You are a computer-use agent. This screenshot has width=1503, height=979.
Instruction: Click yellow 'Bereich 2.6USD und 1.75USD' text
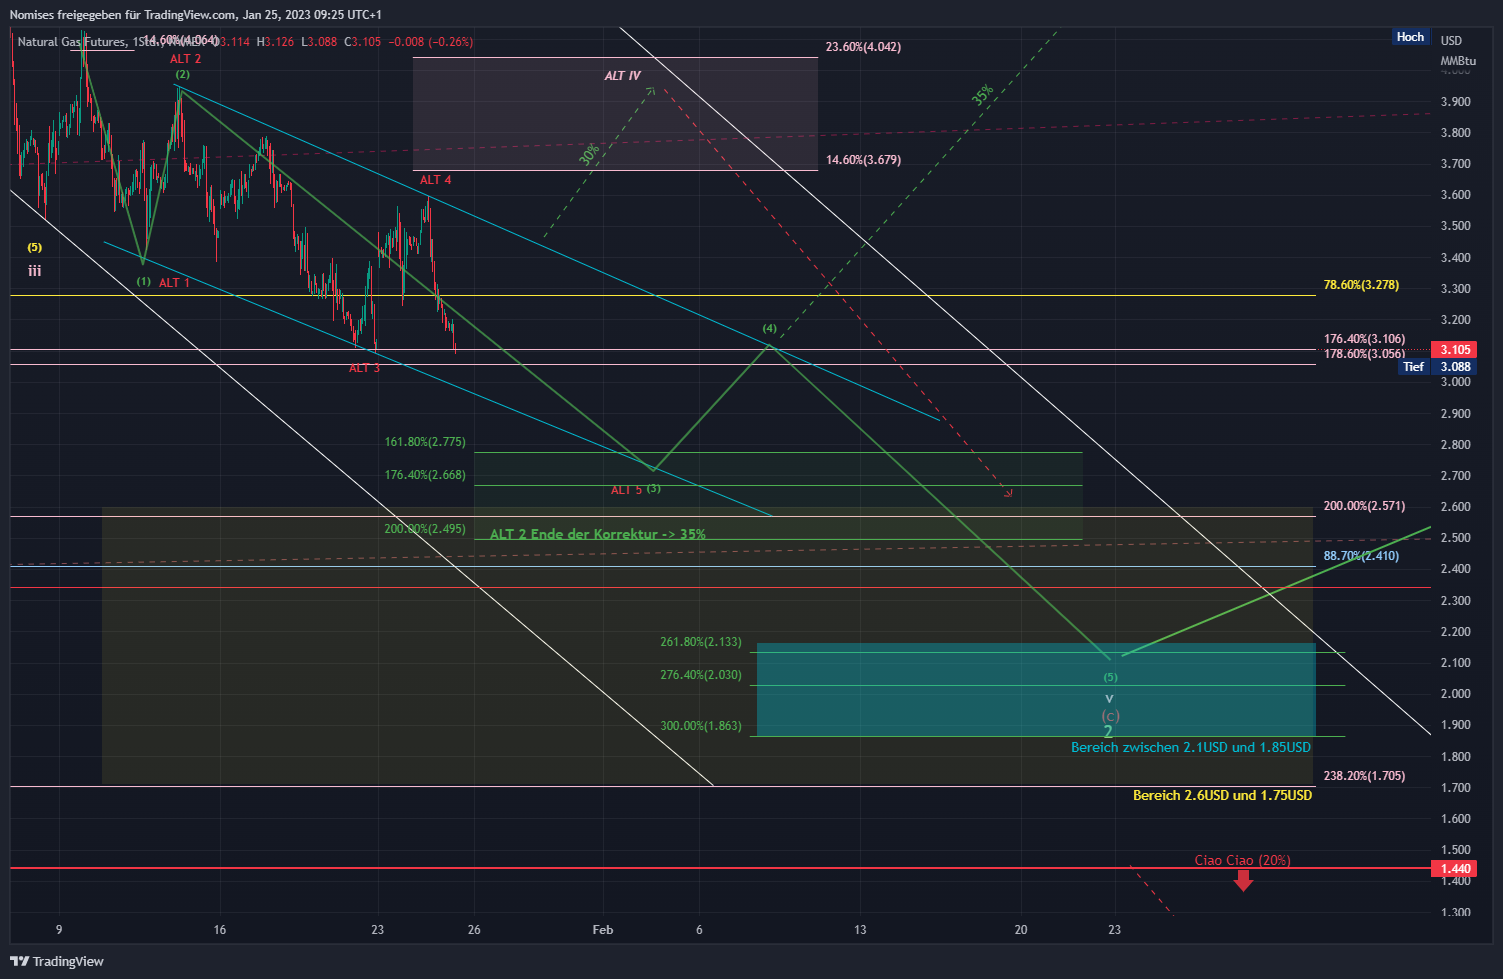point(1222,796)
